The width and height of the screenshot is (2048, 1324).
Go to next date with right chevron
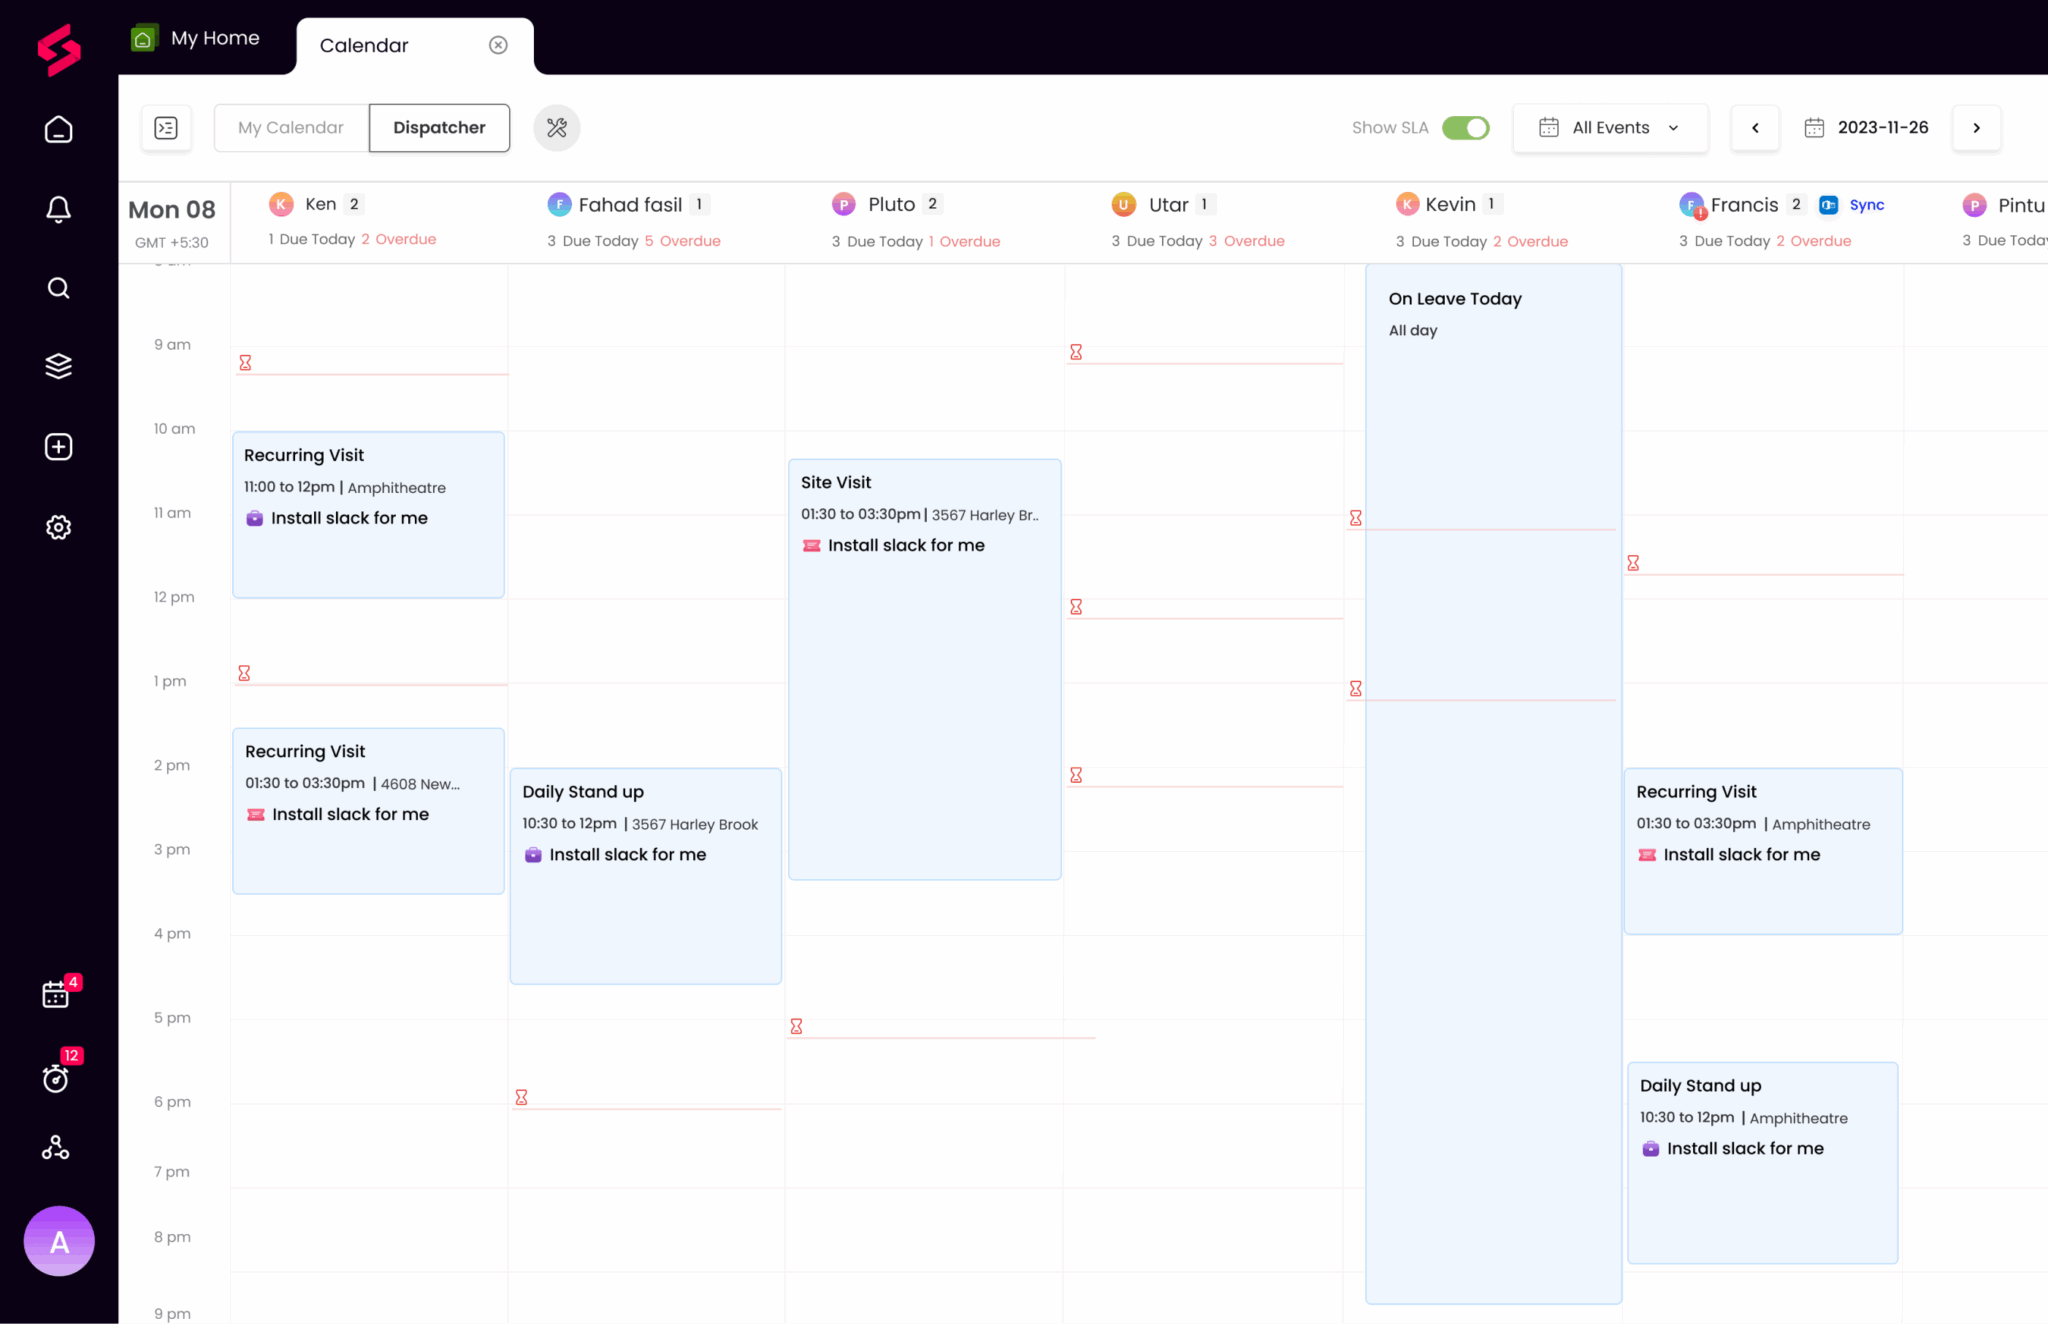pos(1976,128)
